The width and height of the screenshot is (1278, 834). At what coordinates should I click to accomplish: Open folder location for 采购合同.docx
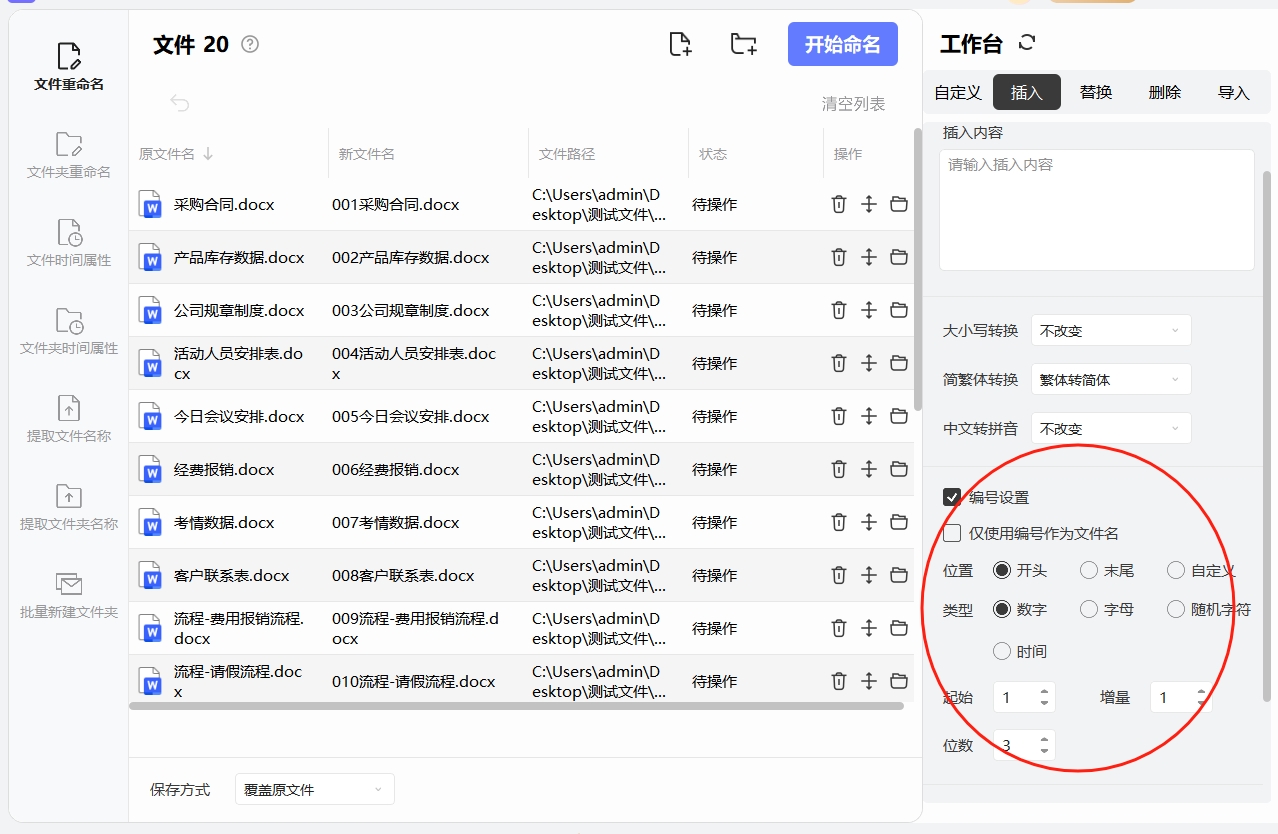[x=899, y=204]
